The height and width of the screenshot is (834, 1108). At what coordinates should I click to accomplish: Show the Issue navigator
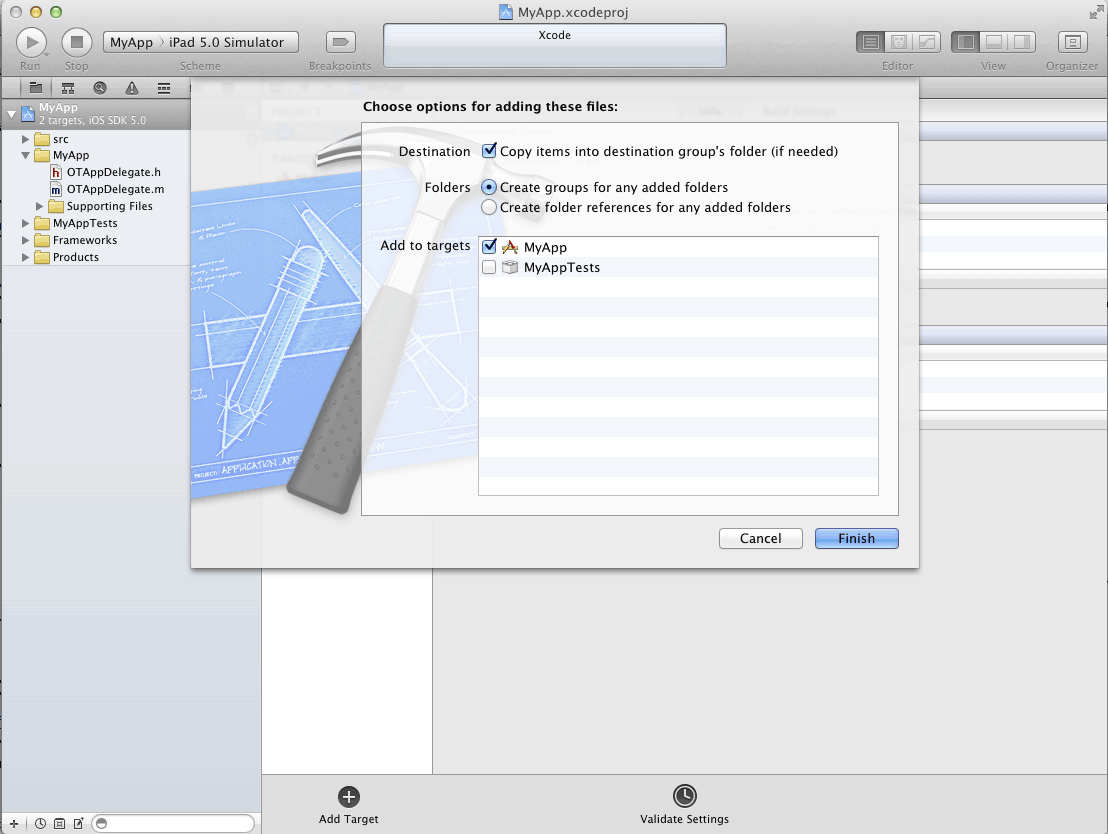pos(130,88)
